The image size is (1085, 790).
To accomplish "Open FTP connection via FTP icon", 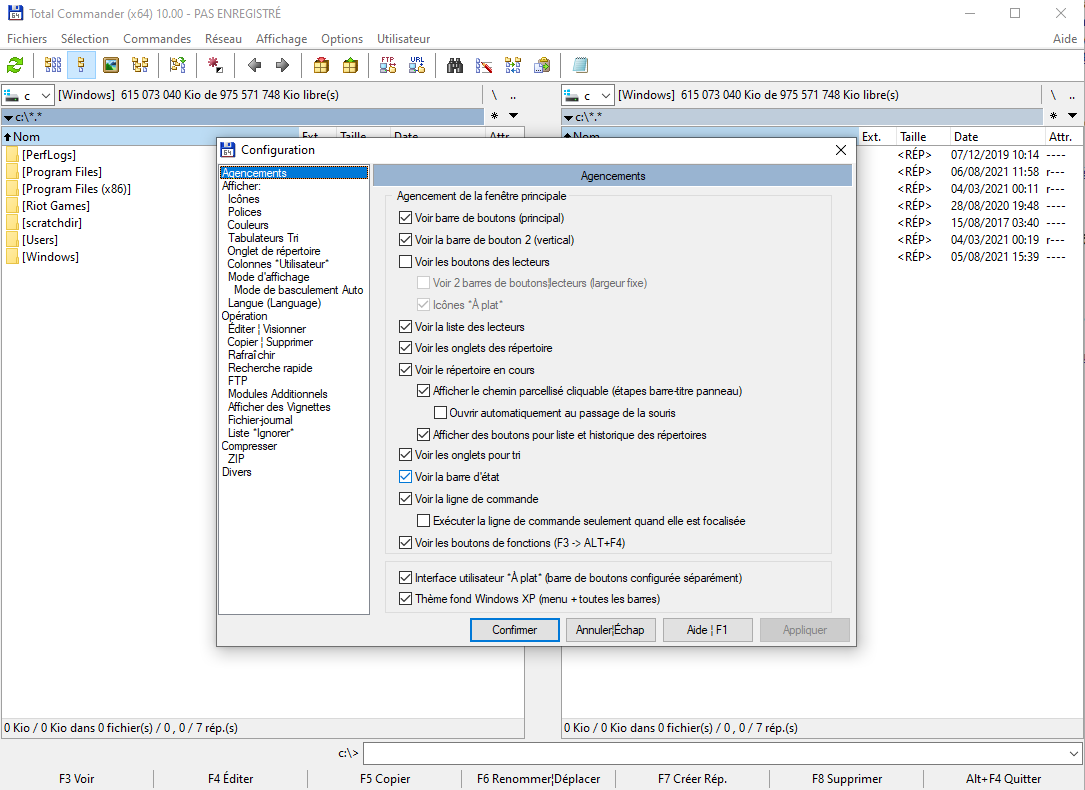I will (x=388, y=66).
